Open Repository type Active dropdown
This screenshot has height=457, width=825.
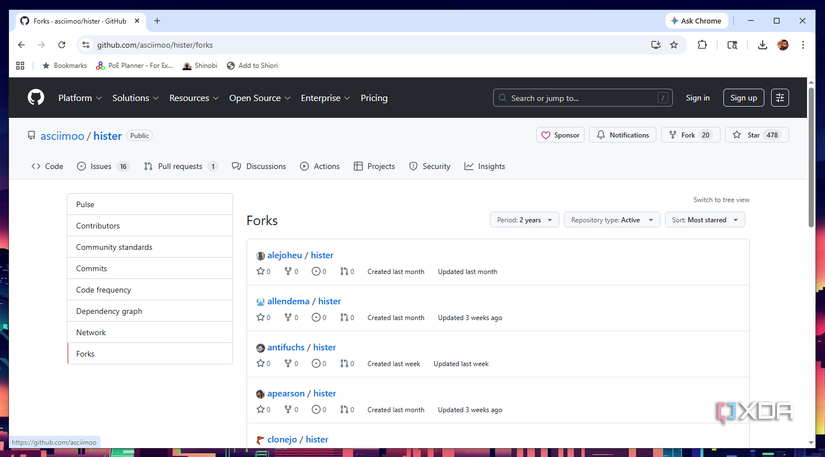612,220
